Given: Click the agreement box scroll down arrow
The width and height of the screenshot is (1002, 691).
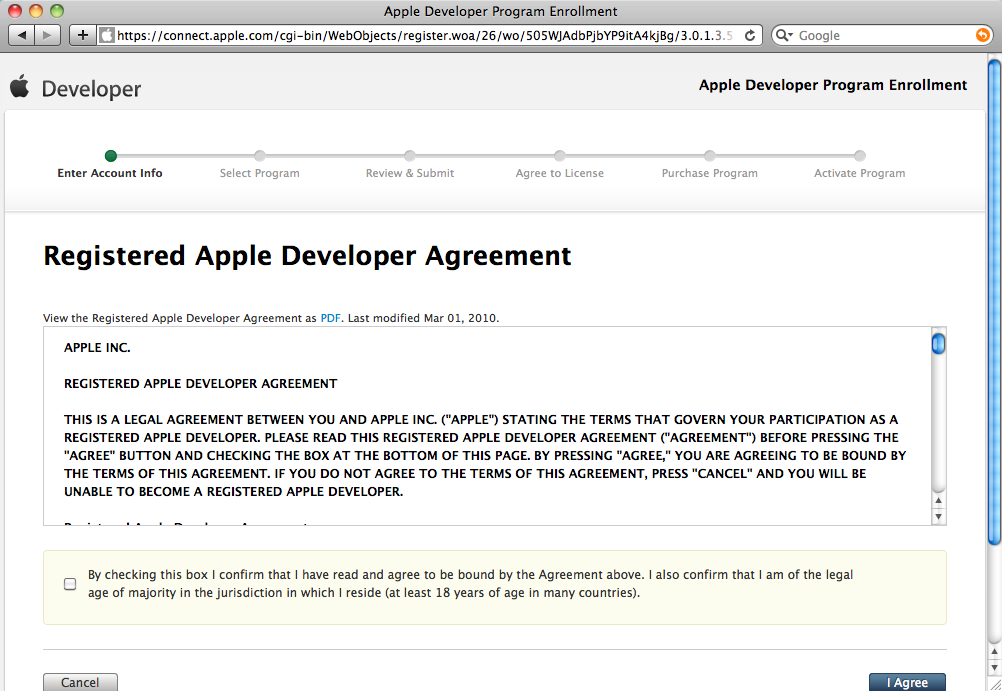Looking at the screenshot, I should [x=938, y=516].
